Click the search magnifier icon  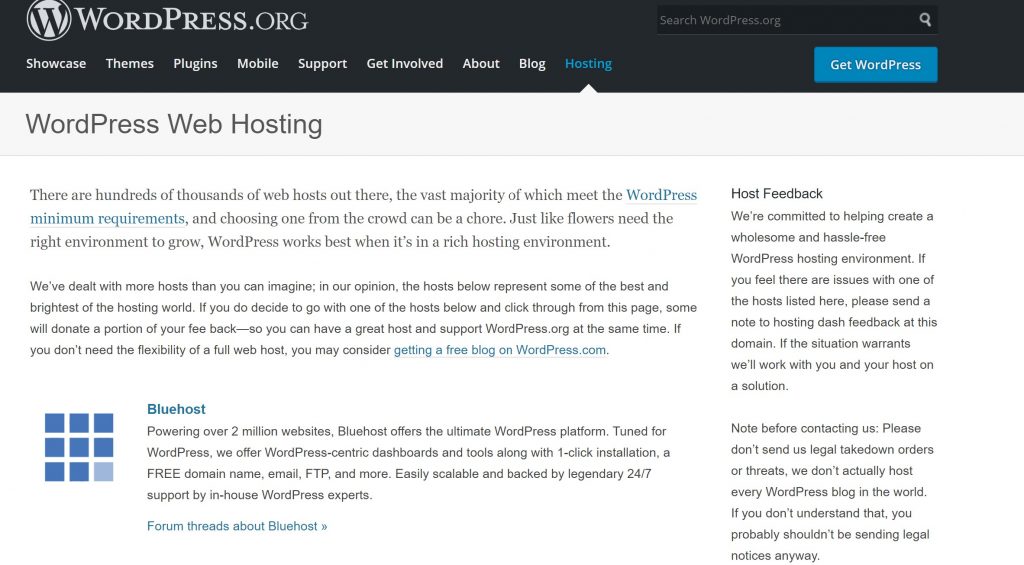coord(925,20)
